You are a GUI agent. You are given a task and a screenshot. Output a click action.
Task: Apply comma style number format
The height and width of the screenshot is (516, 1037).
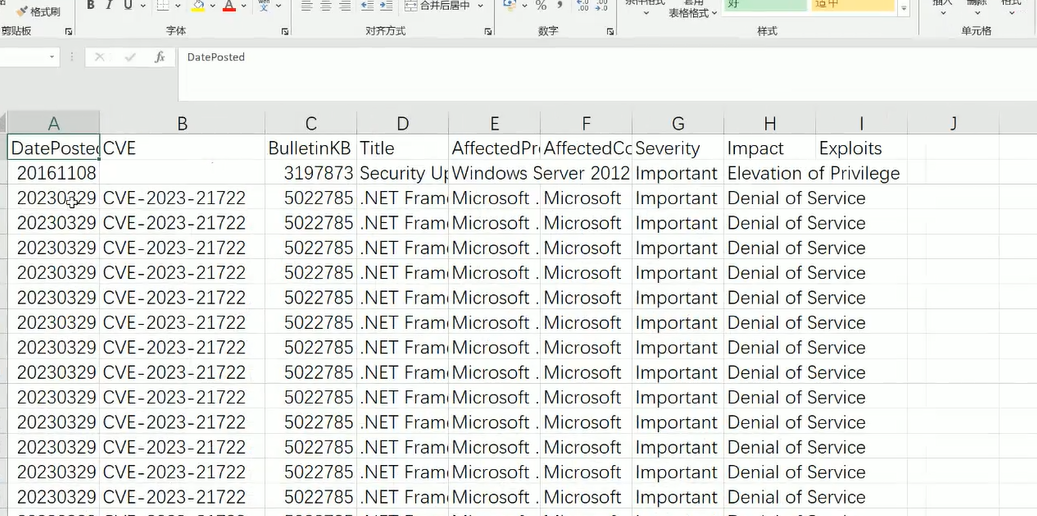(x=560, y=6)
